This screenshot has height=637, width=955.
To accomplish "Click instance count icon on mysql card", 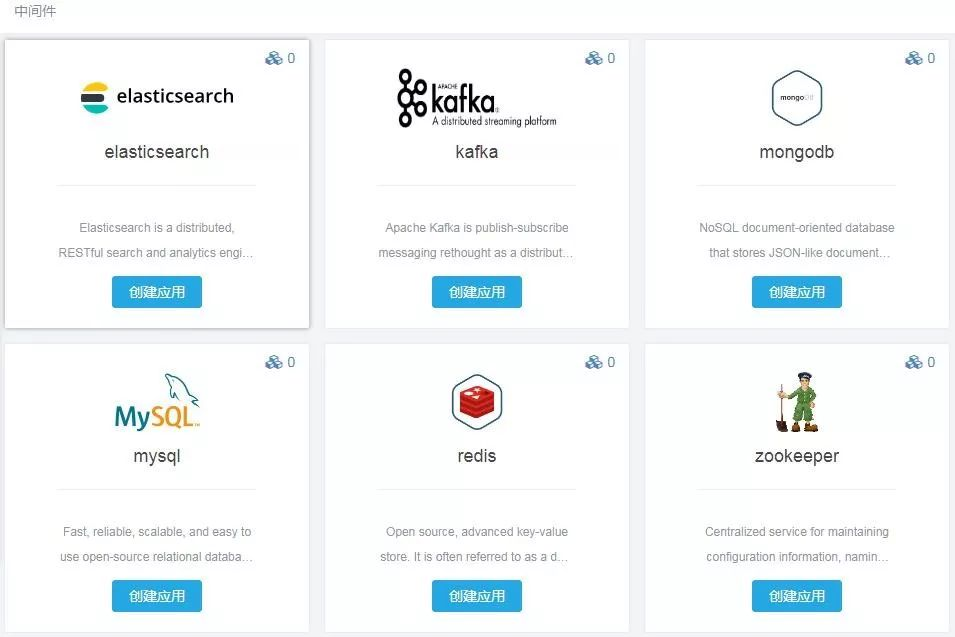I will pyautogui.click(x=273, y=362).
